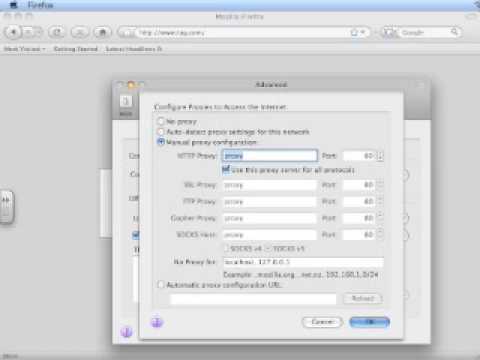This screenshot has height=360, width=480.
Task: Click the Reload button for proxy URL
Action: (x=363, y=298)
